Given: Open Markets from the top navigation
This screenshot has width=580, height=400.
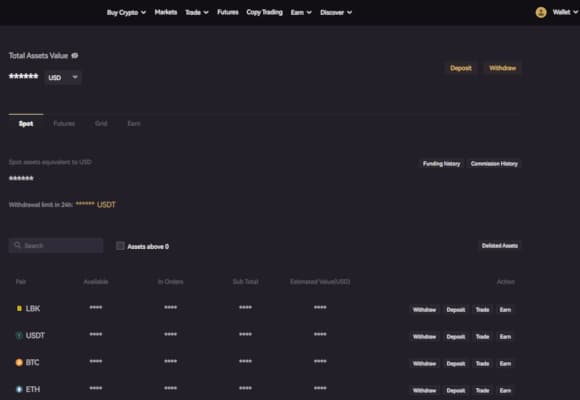Looking at the screenshot, I should click(166, 12).
